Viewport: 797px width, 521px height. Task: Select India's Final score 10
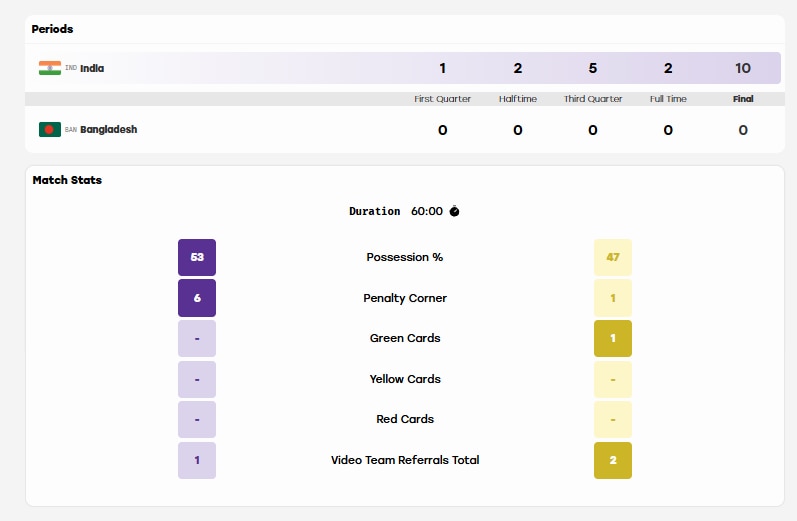point(743,68)
